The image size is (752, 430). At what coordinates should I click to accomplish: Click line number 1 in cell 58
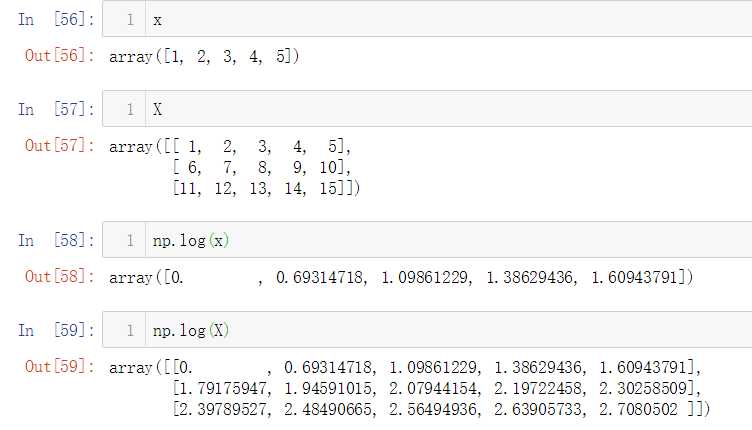[x=130, y=240]
